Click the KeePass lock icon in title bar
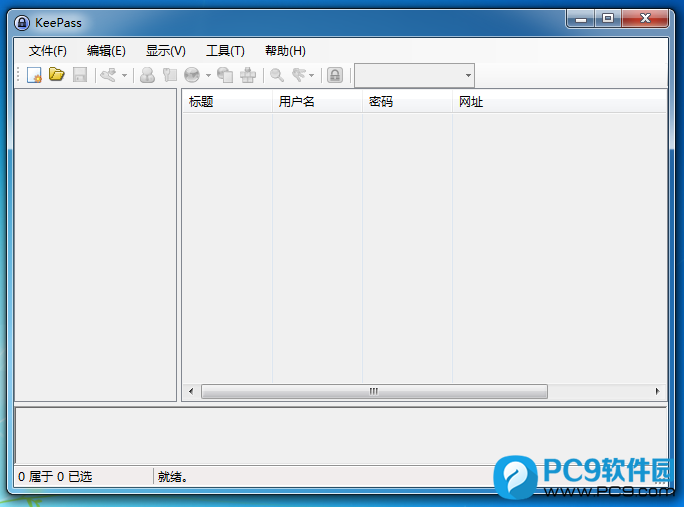 [22, 22]
